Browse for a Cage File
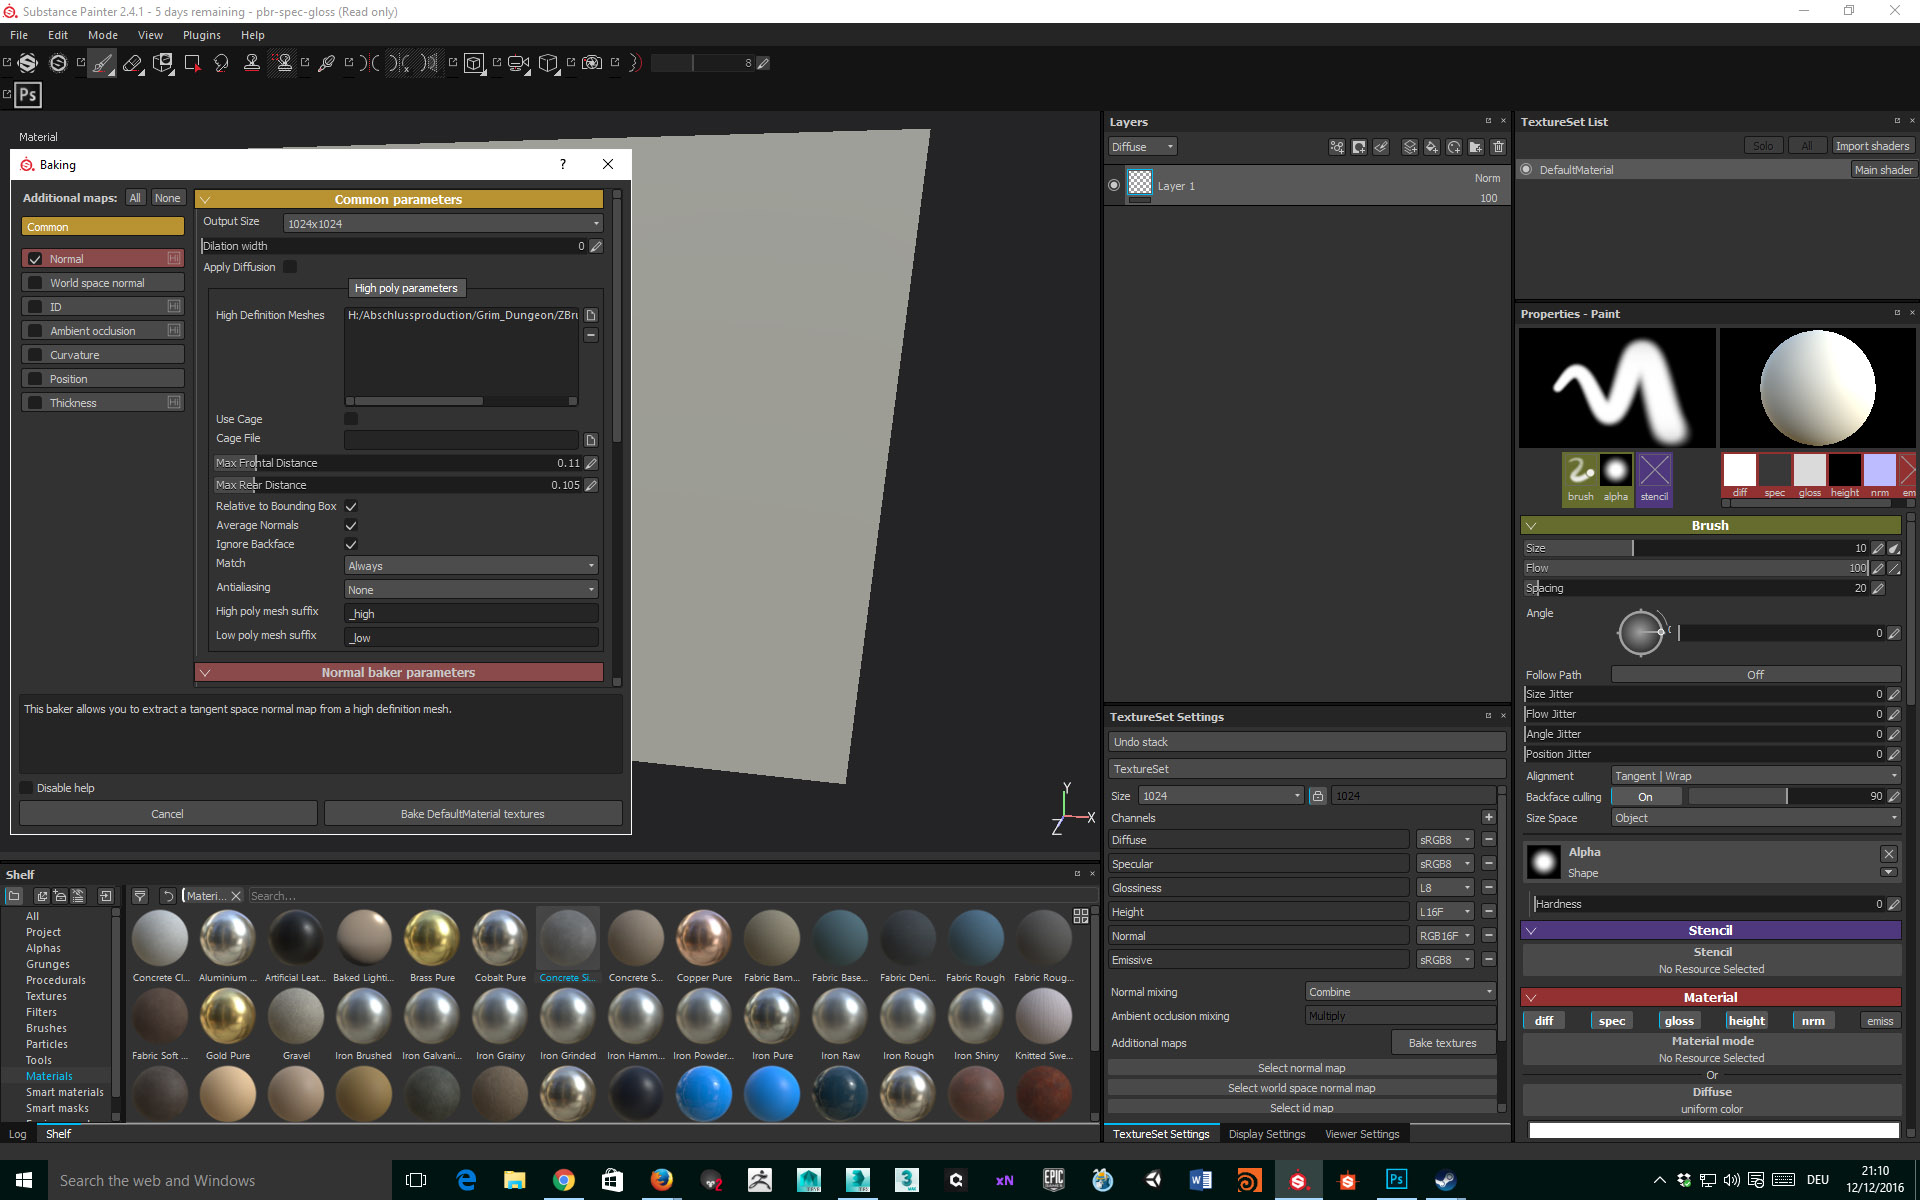The image size is (1920, 1200). (591, 440)
